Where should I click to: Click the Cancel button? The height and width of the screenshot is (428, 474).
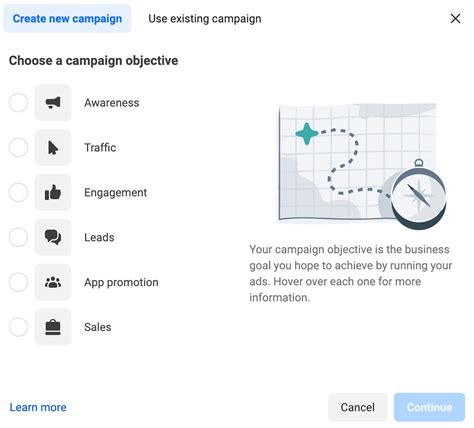(x=357, y=407)
